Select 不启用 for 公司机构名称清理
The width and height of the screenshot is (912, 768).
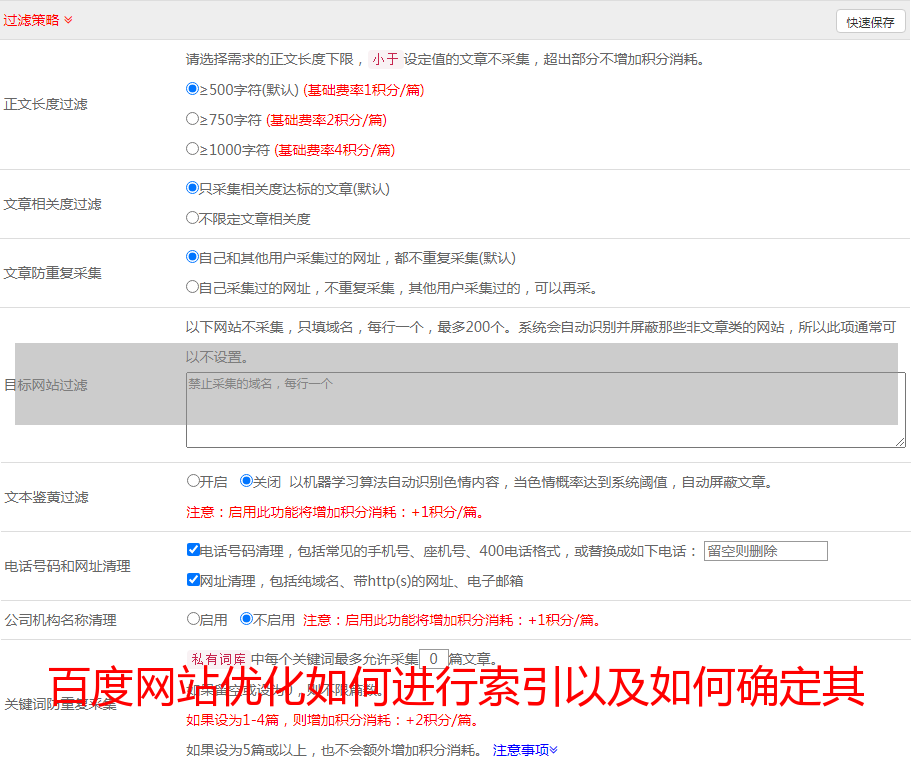[x=246, y=618]
